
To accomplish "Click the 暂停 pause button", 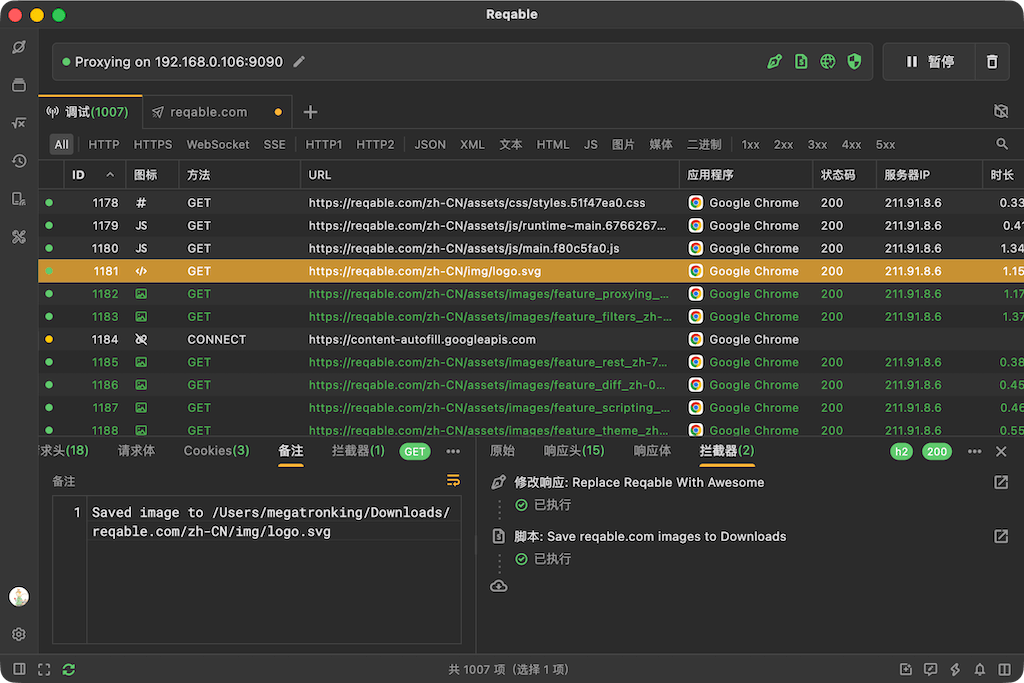I will click(x=929, y=62).
